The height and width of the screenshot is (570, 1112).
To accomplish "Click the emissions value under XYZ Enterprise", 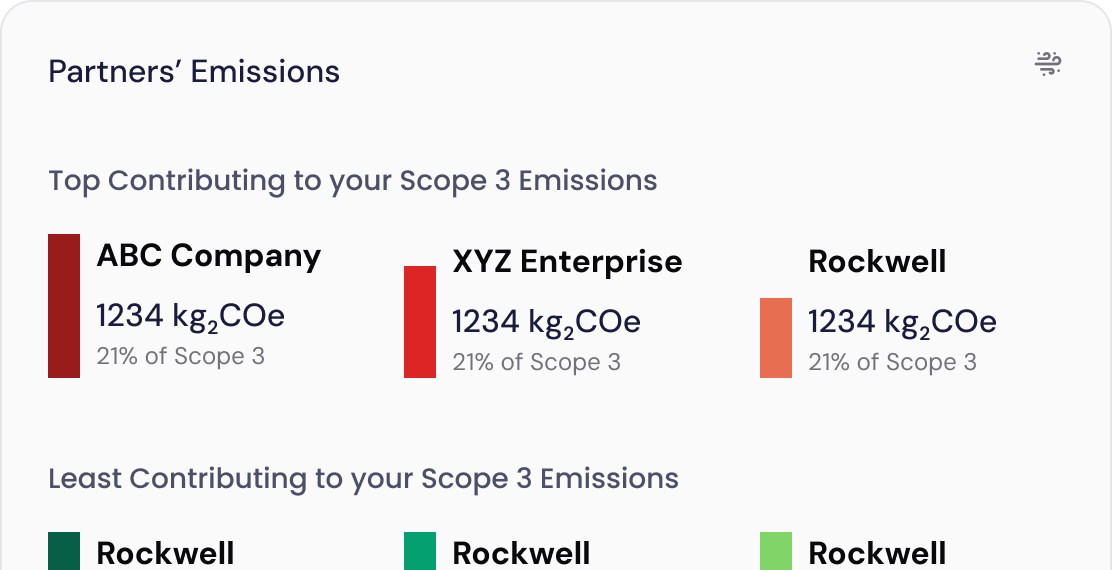I will pos(546,322).
